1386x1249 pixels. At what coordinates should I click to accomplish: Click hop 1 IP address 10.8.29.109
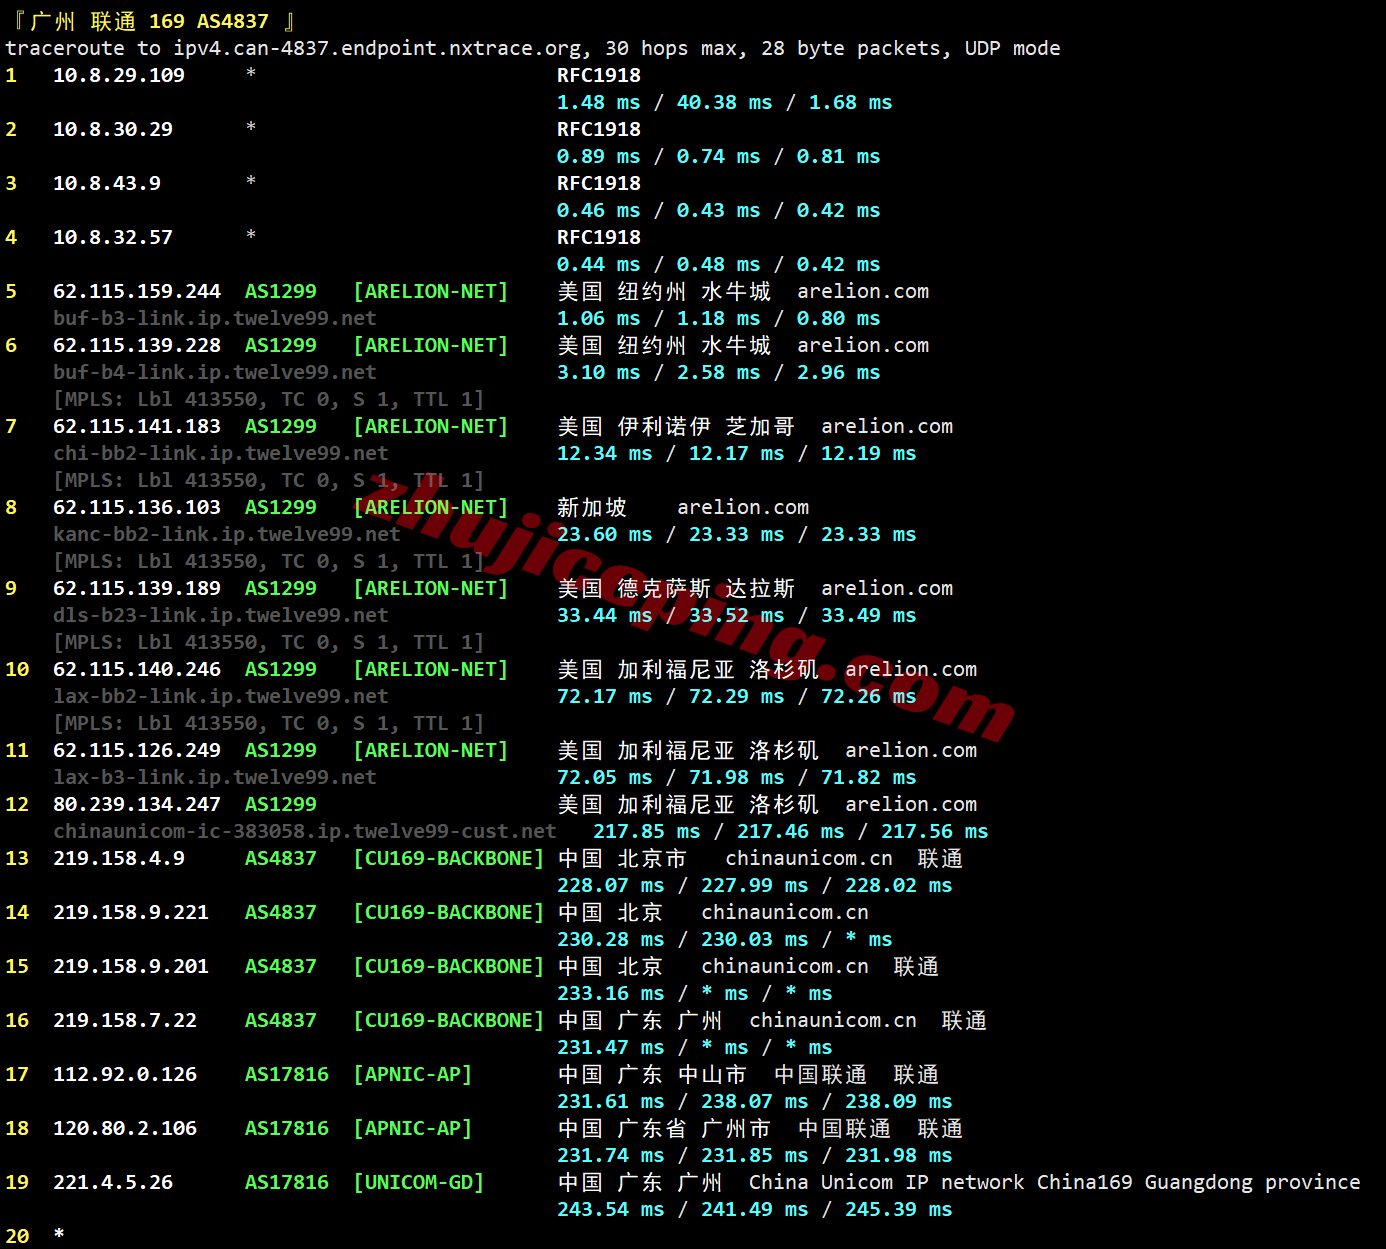click(119, 75)
